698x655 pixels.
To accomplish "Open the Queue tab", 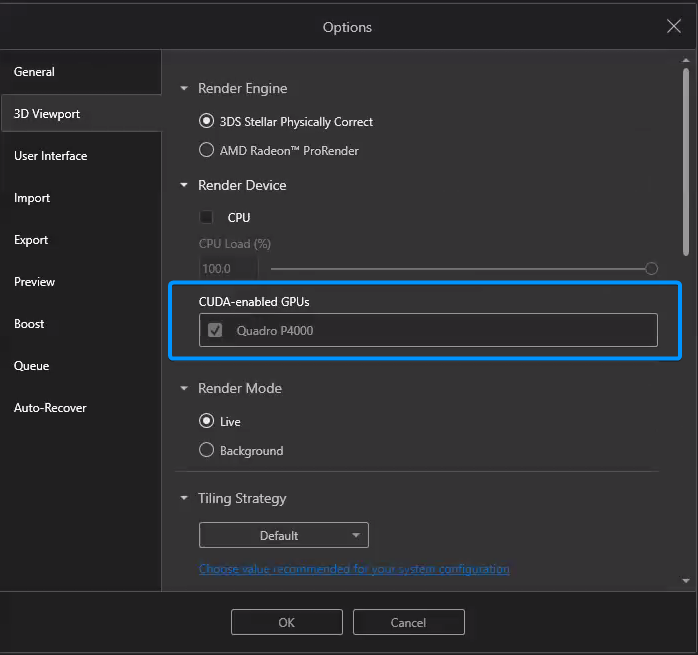I will 31,366.
